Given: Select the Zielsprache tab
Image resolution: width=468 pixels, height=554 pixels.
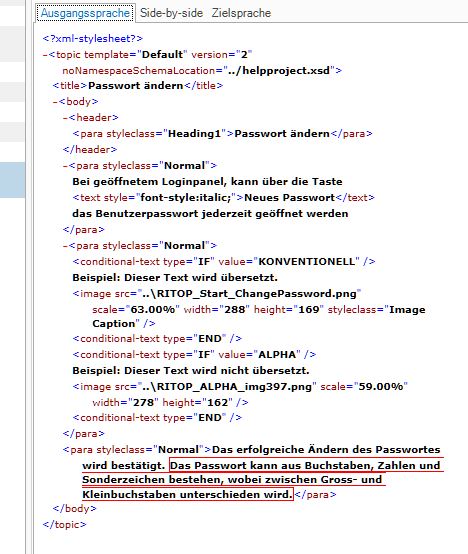Looking at the screenshot, I should pos(241,13).
